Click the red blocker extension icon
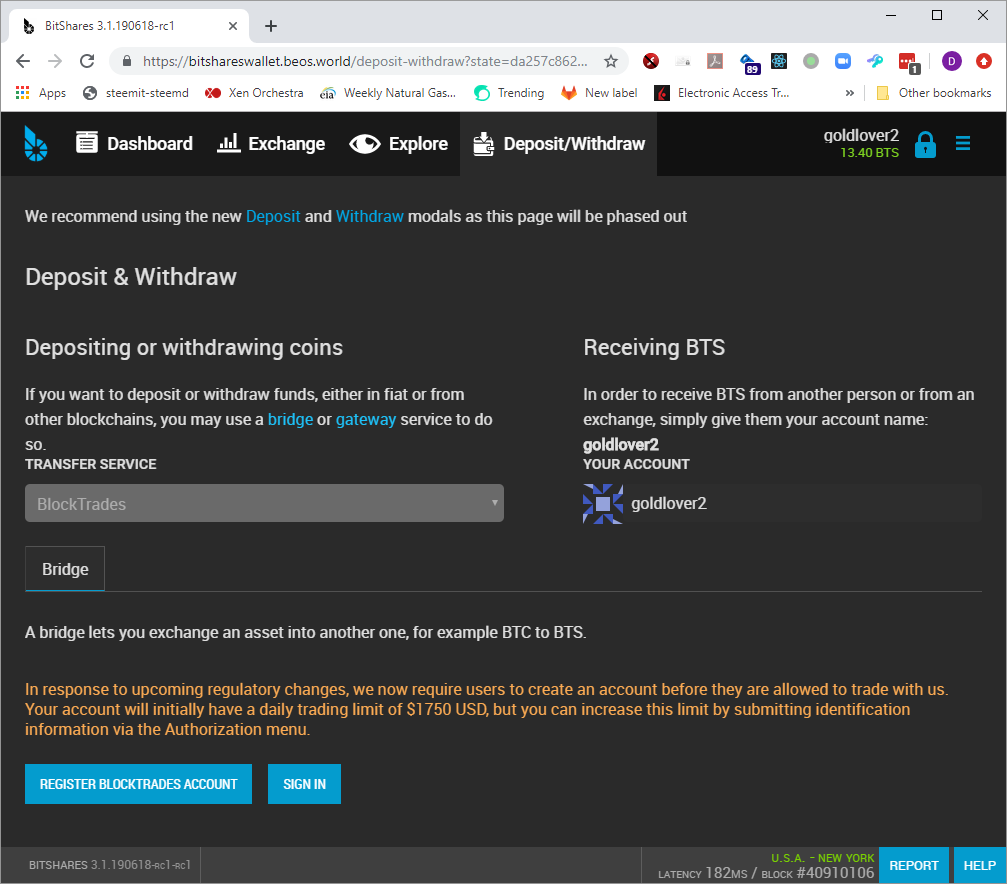The height and width of the screenshot is (884, 1007). pyautogui.click(x=651, y=61)
